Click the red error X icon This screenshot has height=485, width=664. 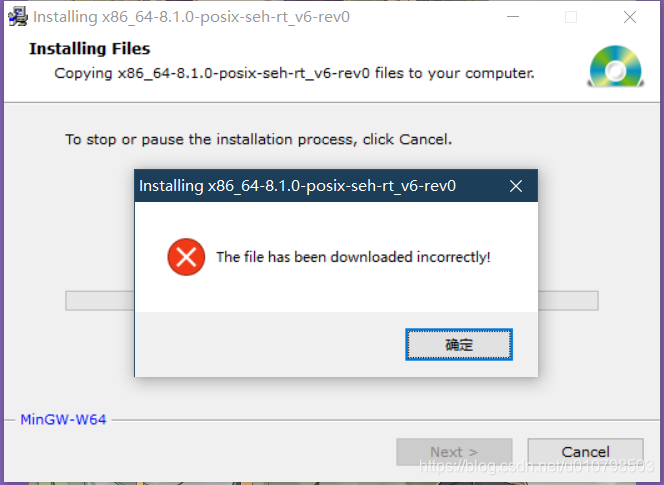point(186,257)
